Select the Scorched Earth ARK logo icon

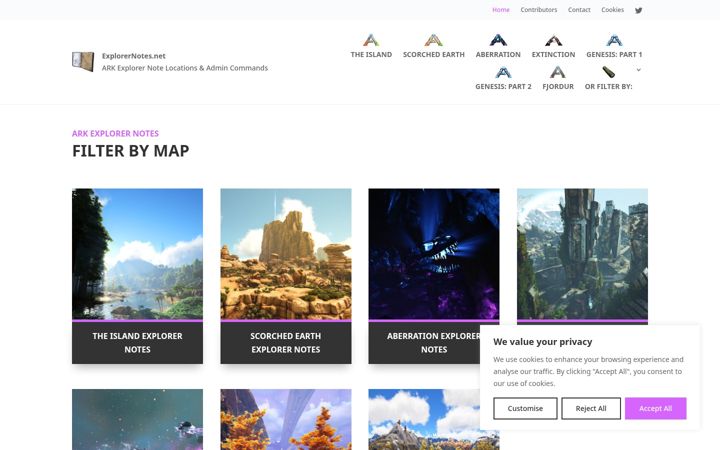(433, 40)
